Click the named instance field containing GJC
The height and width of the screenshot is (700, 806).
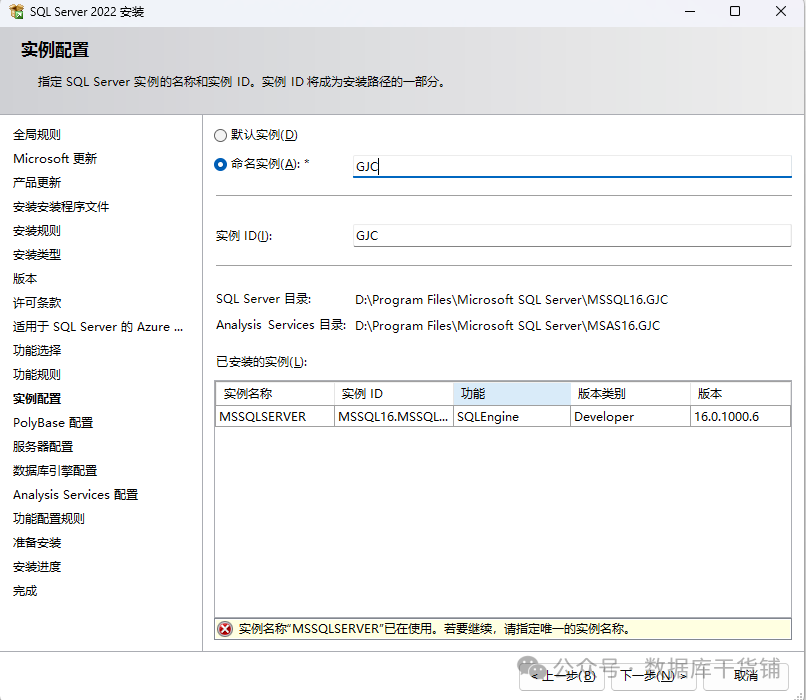coord(572,167)
